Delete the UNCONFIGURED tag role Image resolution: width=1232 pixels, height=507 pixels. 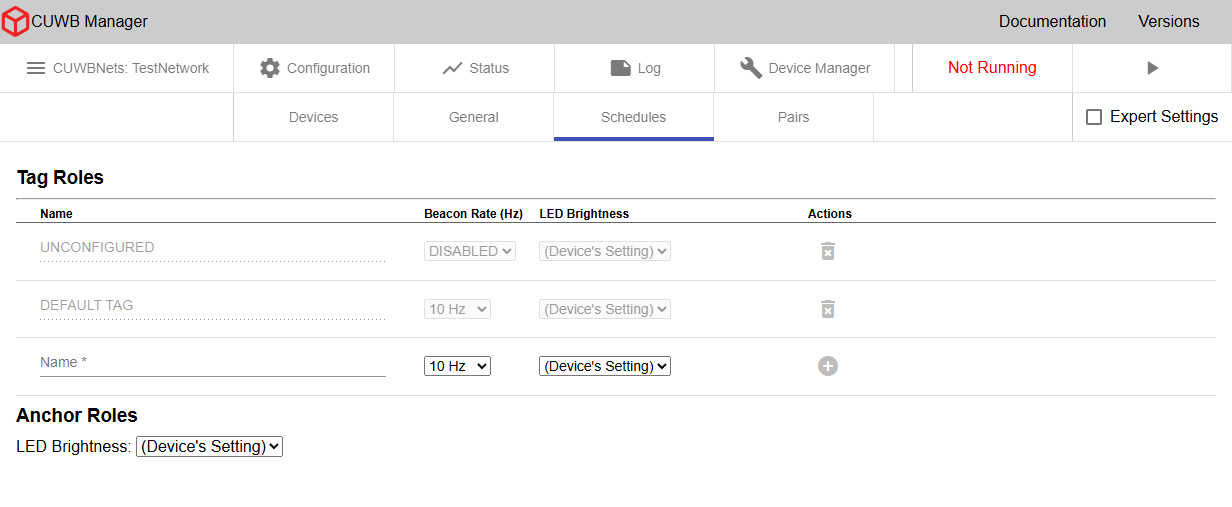click(x=828, y=251)
